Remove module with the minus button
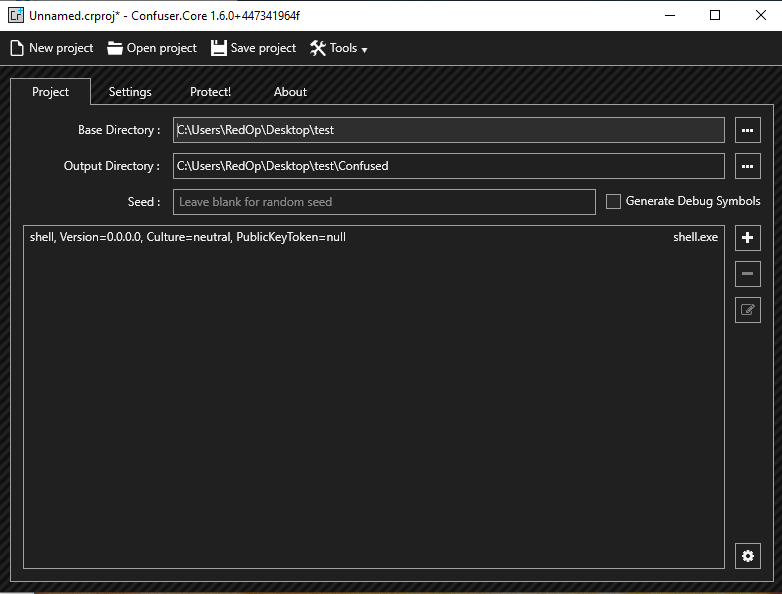The width and height of the screenshot is (782, 594). [x=747, y=274]
